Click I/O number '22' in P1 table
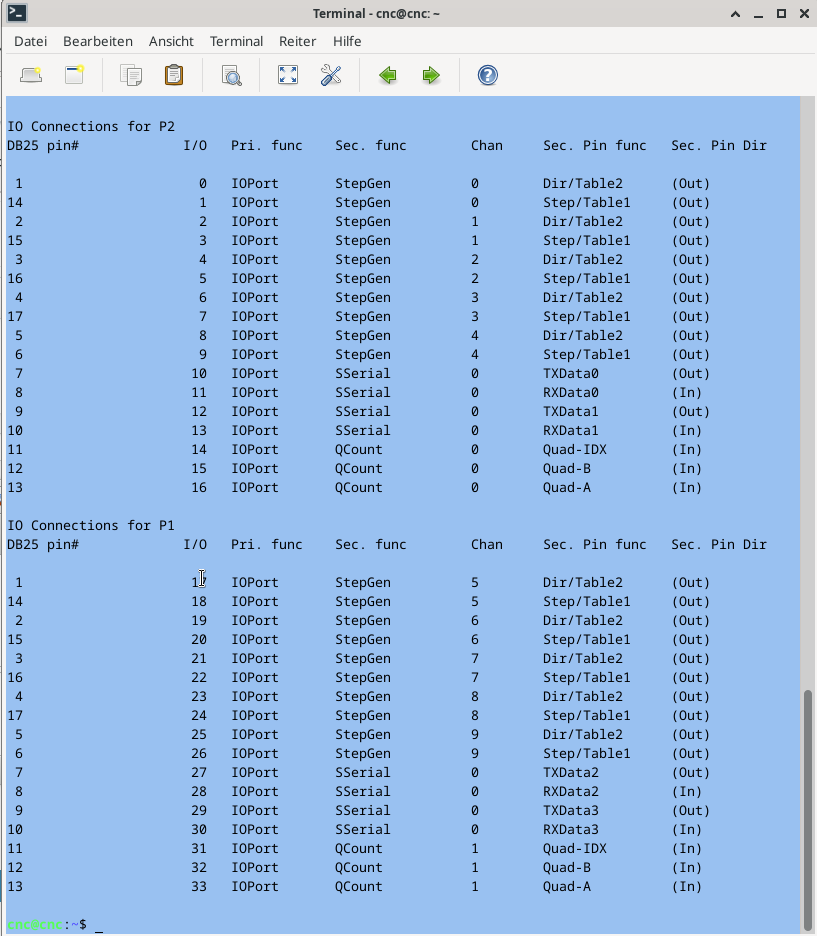Image resolution: width=817 pixels, height=936 pixels. tap(199, 678)
